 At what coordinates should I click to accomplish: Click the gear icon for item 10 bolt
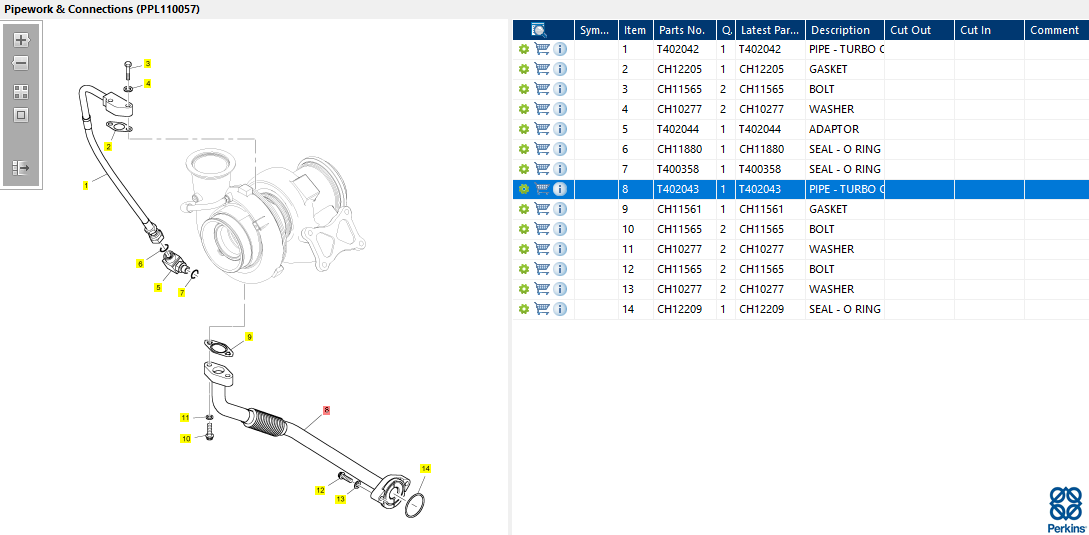click(x=524, y=229)
